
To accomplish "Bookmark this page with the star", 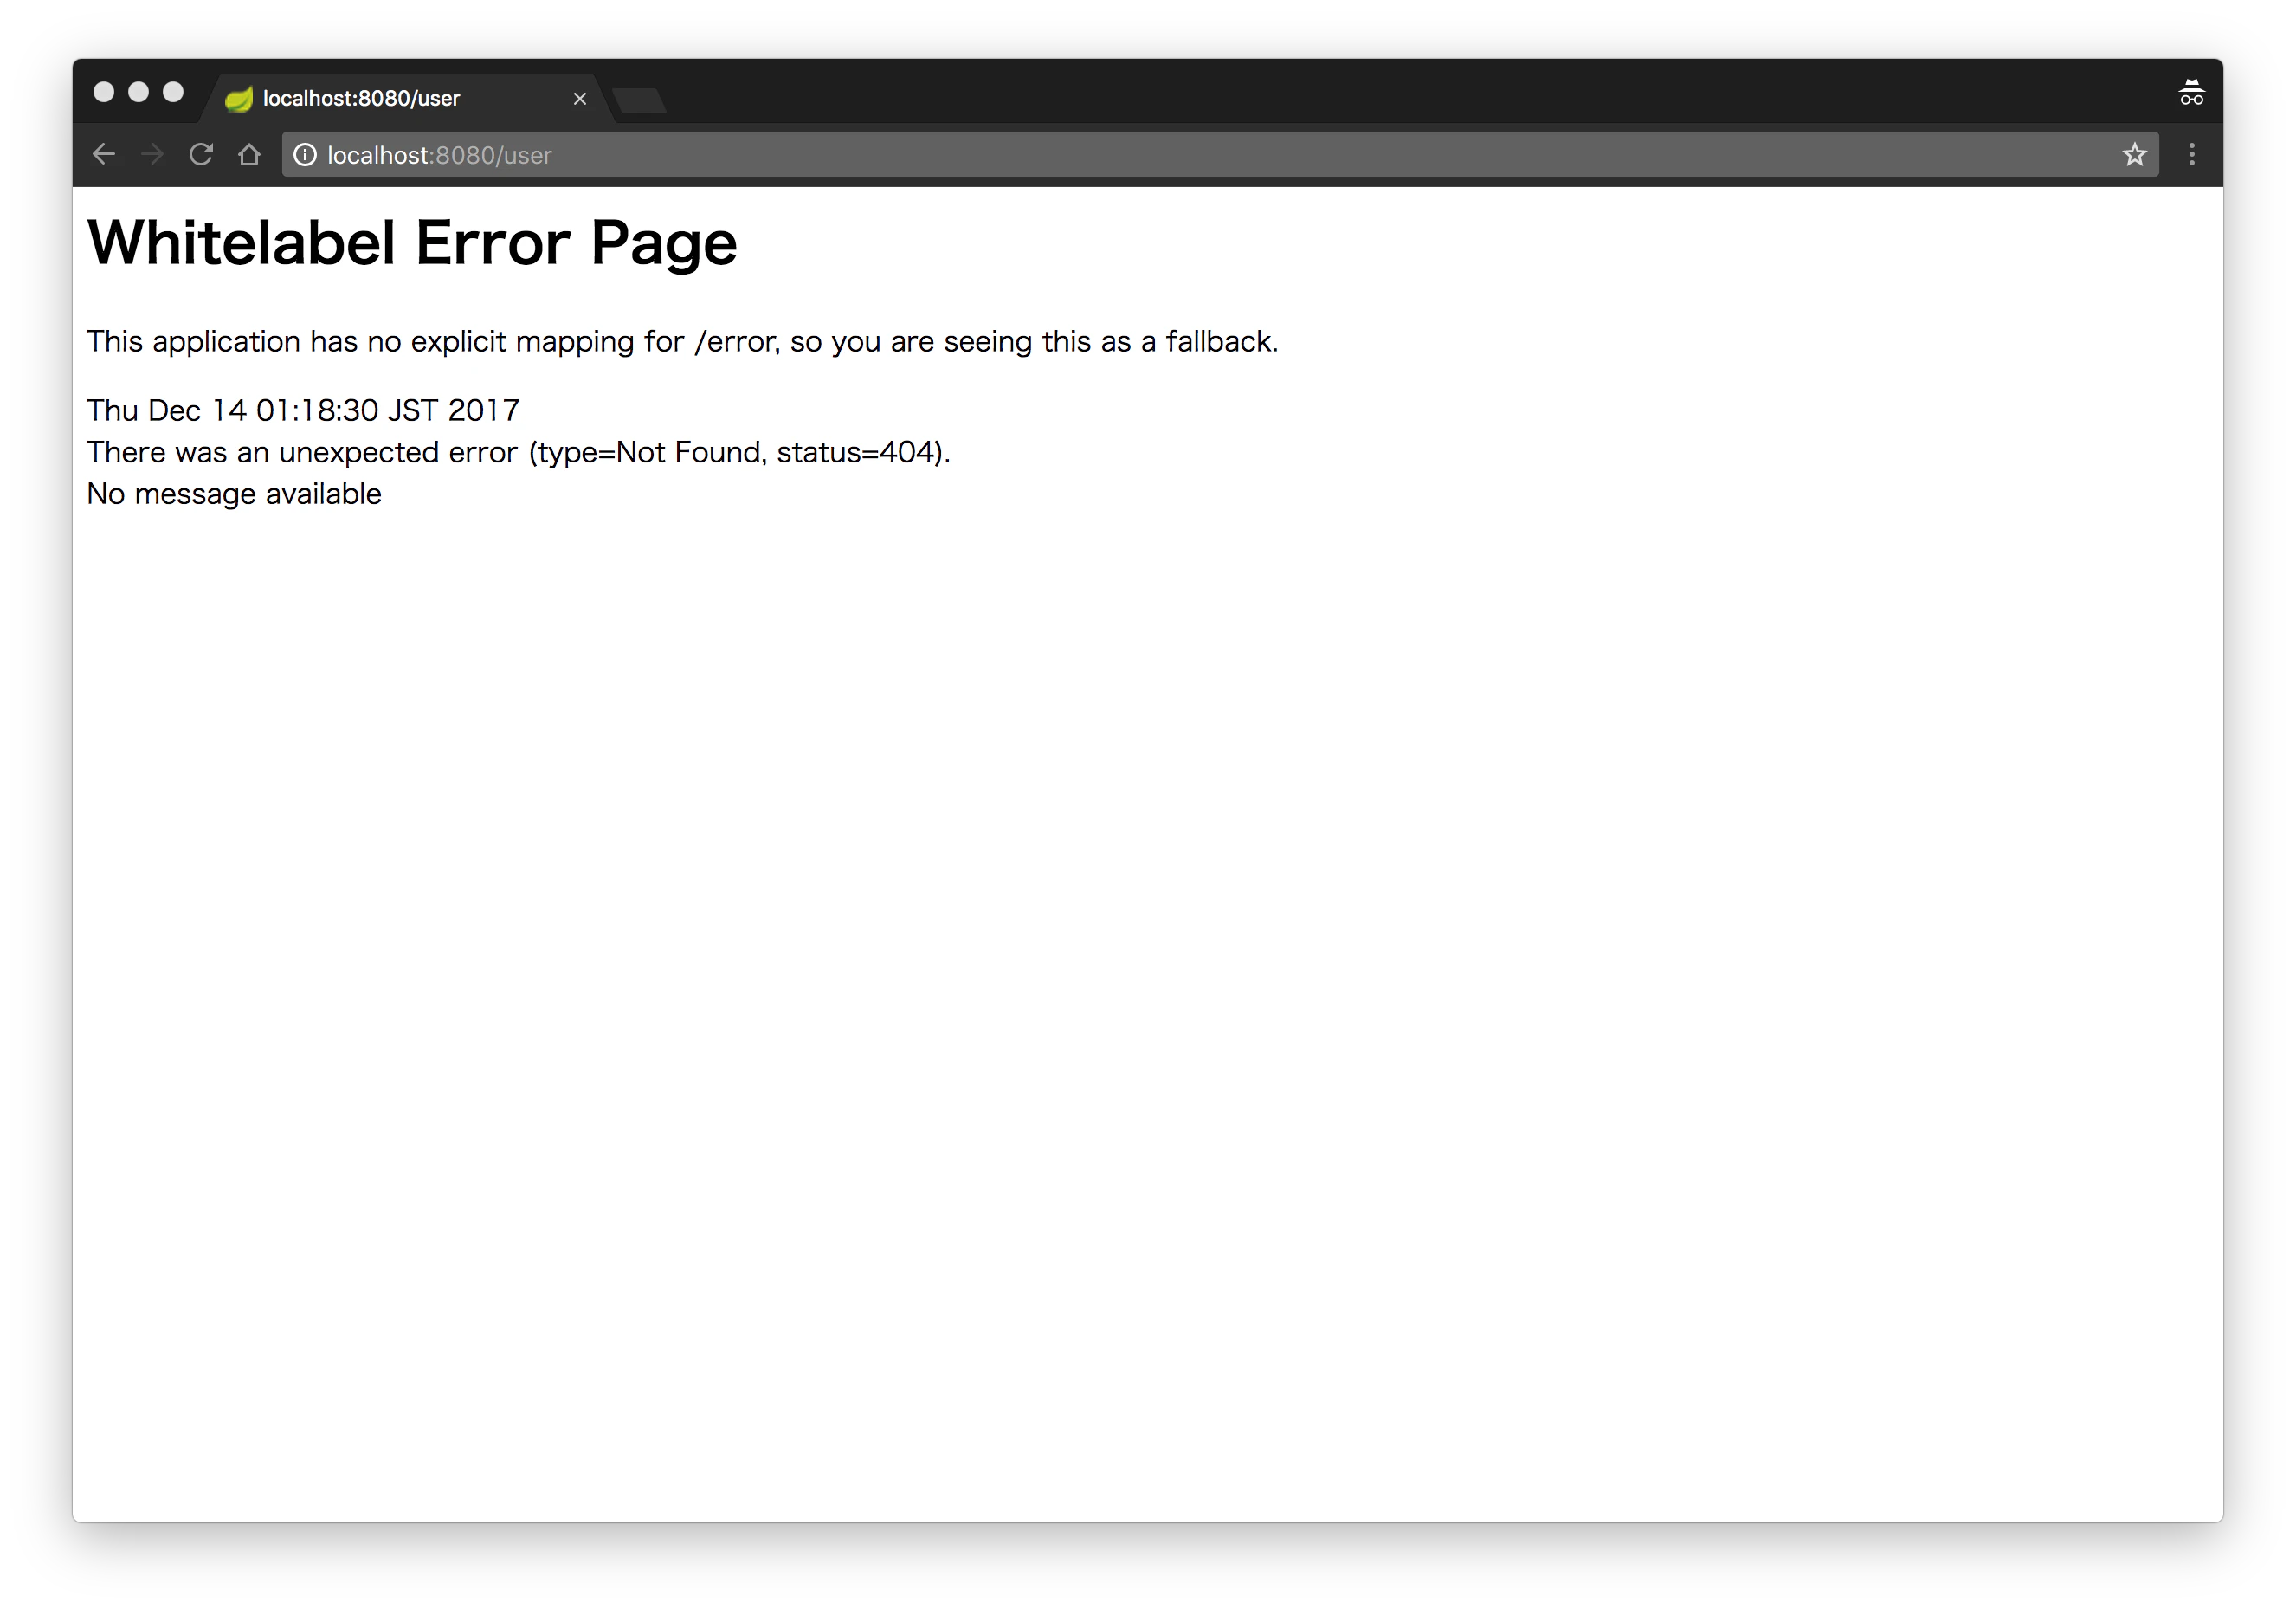I will (2134, 154).
